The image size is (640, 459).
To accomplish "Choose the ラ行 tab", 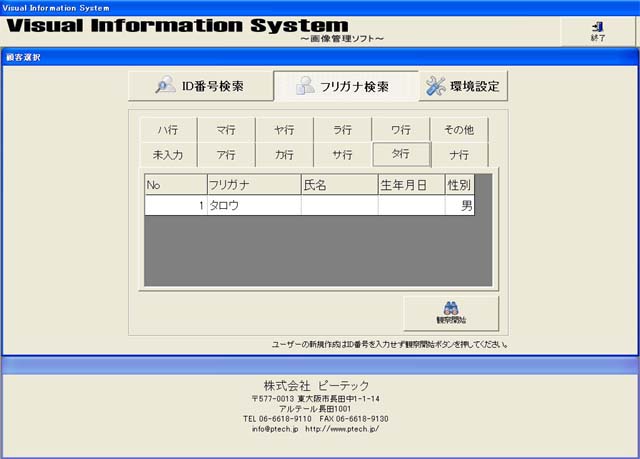I will pos(342,130).
